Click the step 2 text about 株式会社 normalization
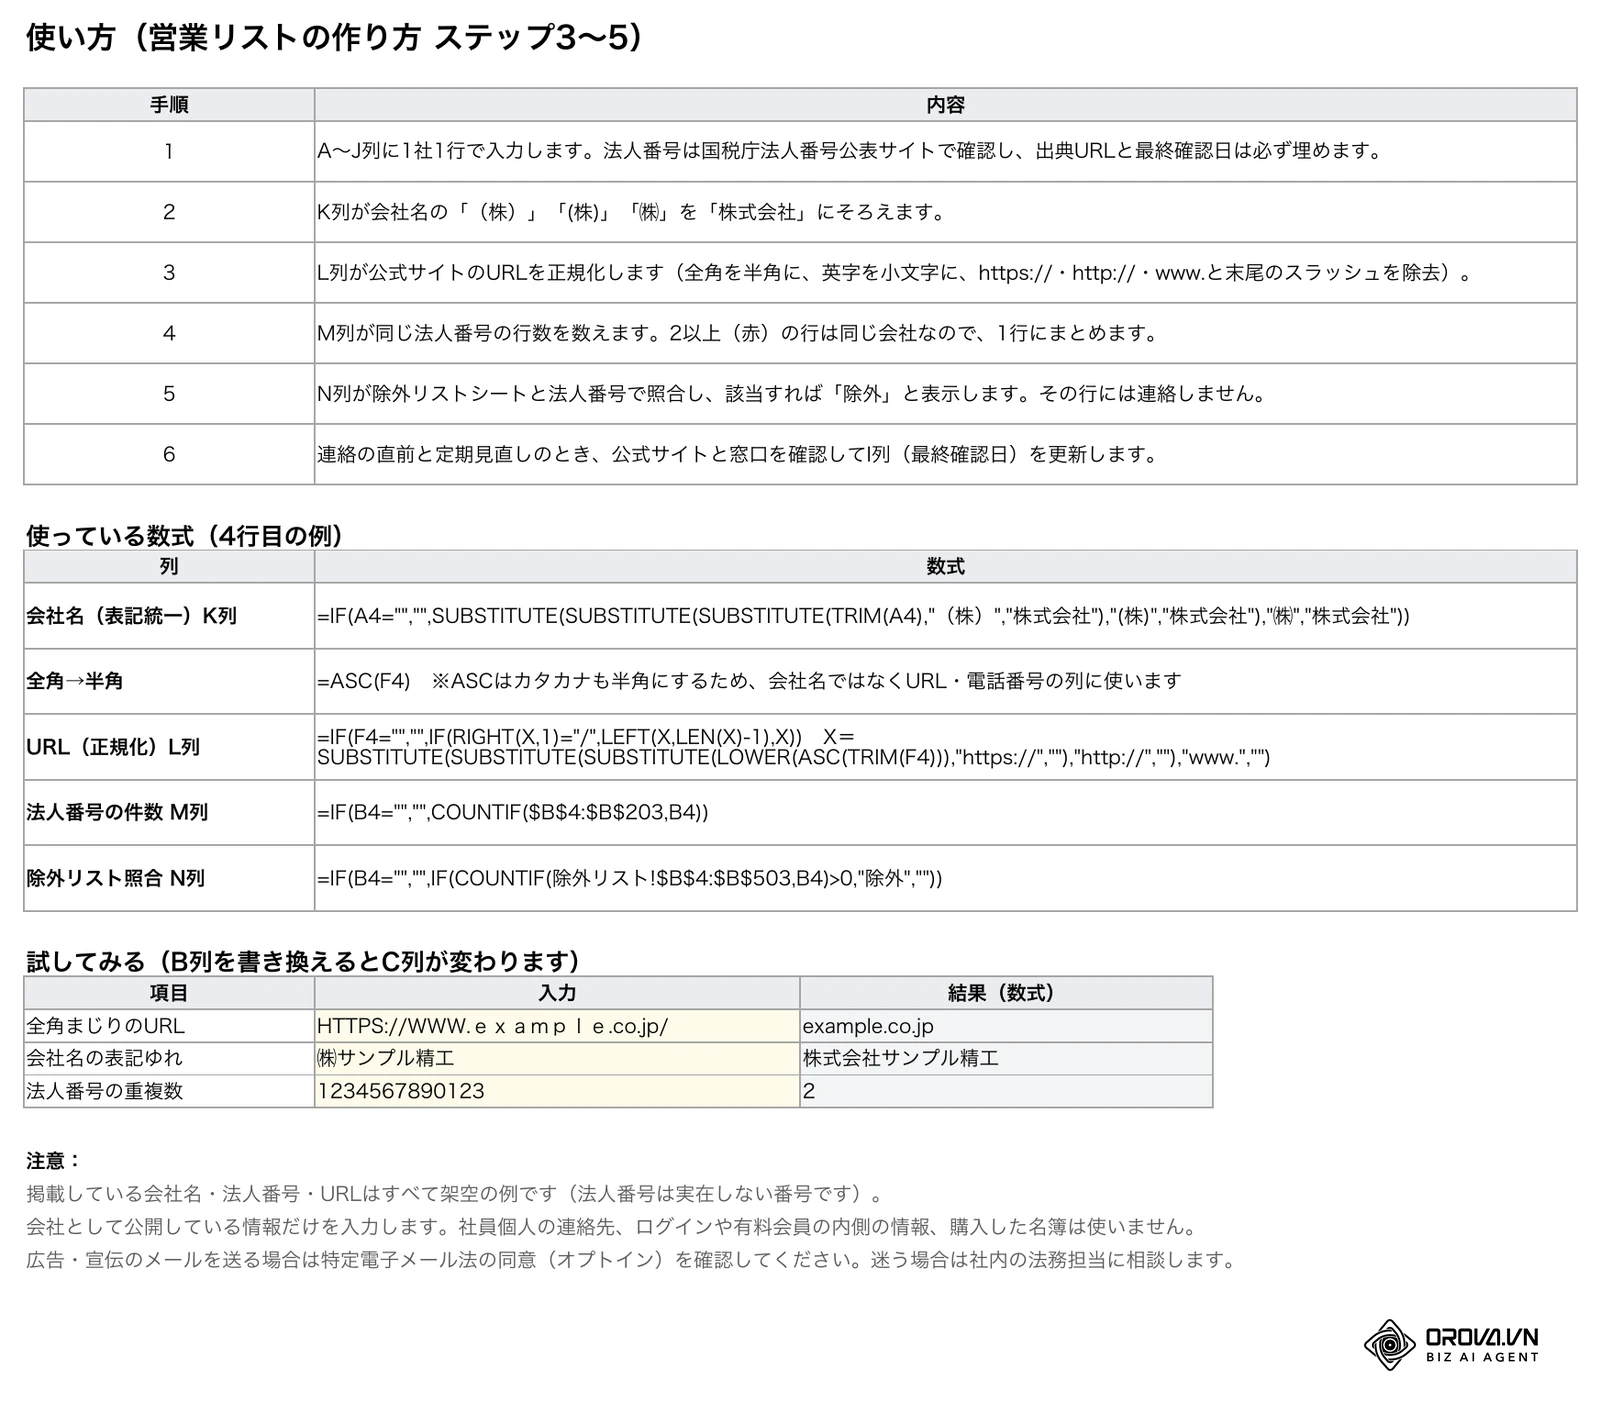Viewport: 1600px width, 1411px height. click(x=631, y=212)
